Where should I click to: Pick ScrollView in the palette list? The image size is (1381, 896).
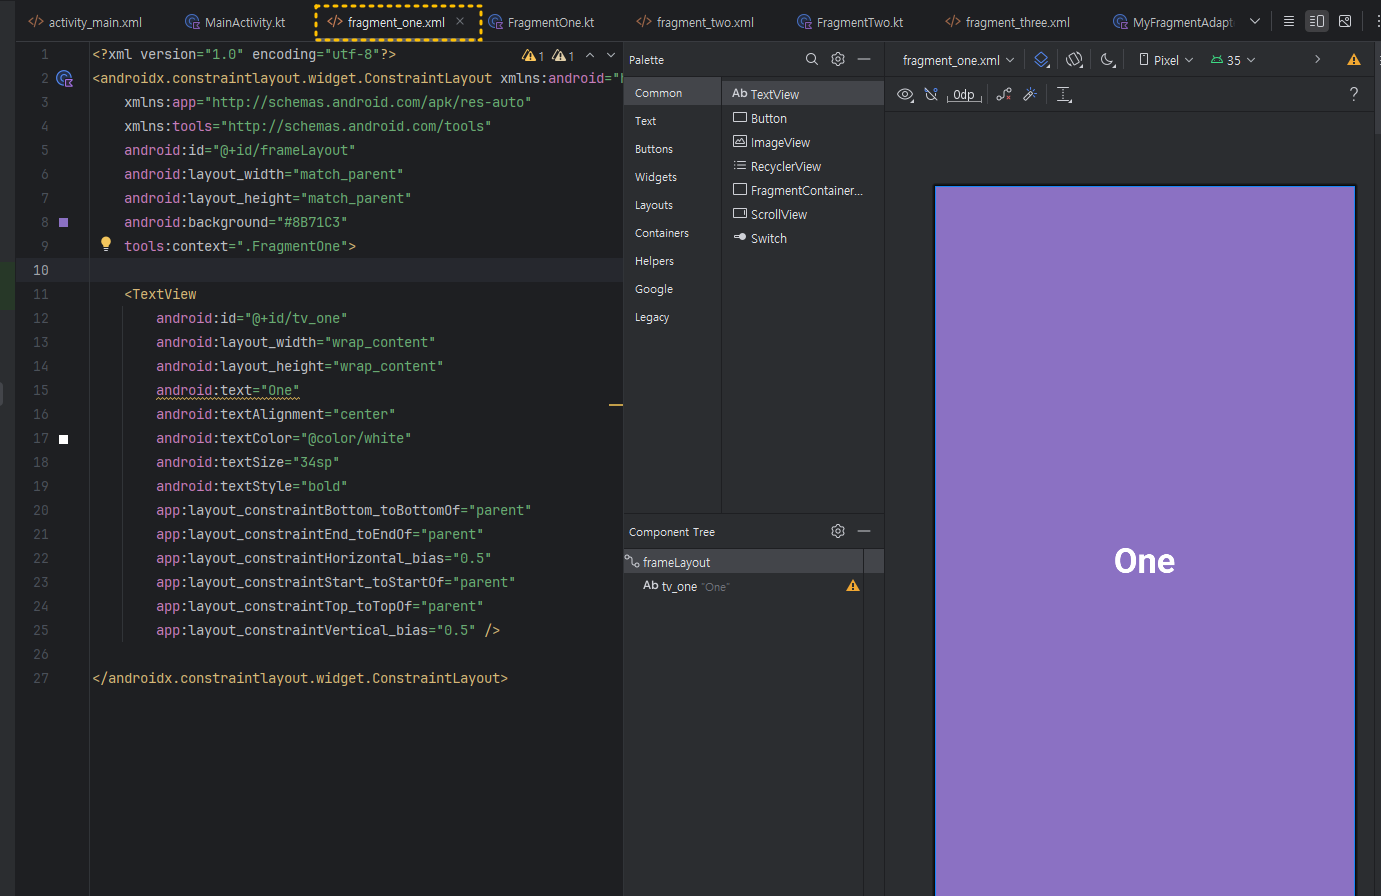tap(803, 214)
